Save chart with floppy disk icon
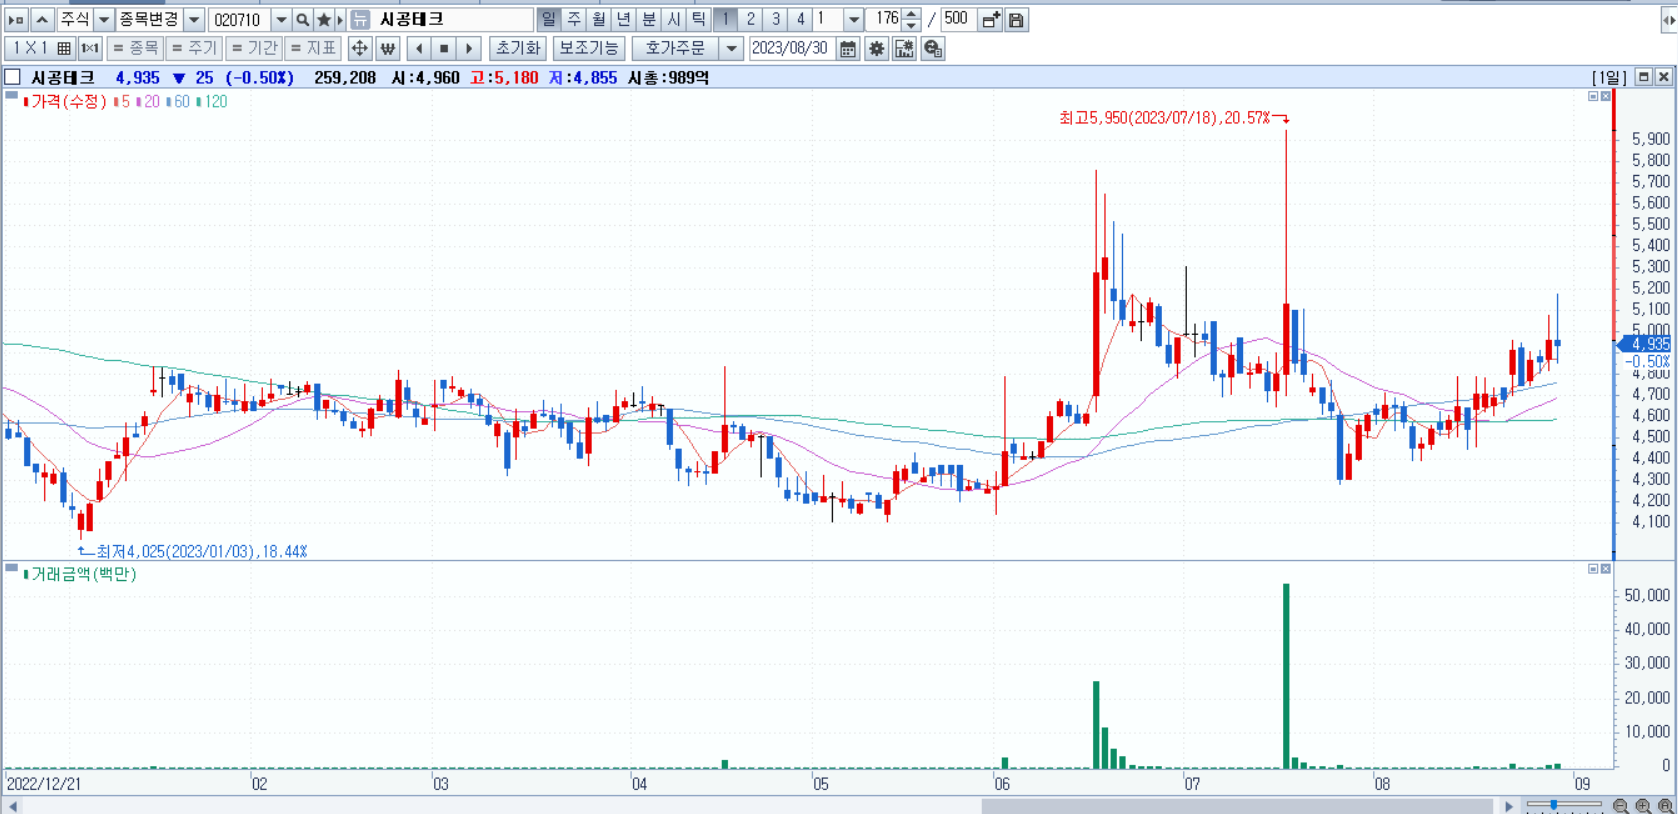This screenshot has width=1678, height=814. pyautogui.click(x=1016, y=20)
